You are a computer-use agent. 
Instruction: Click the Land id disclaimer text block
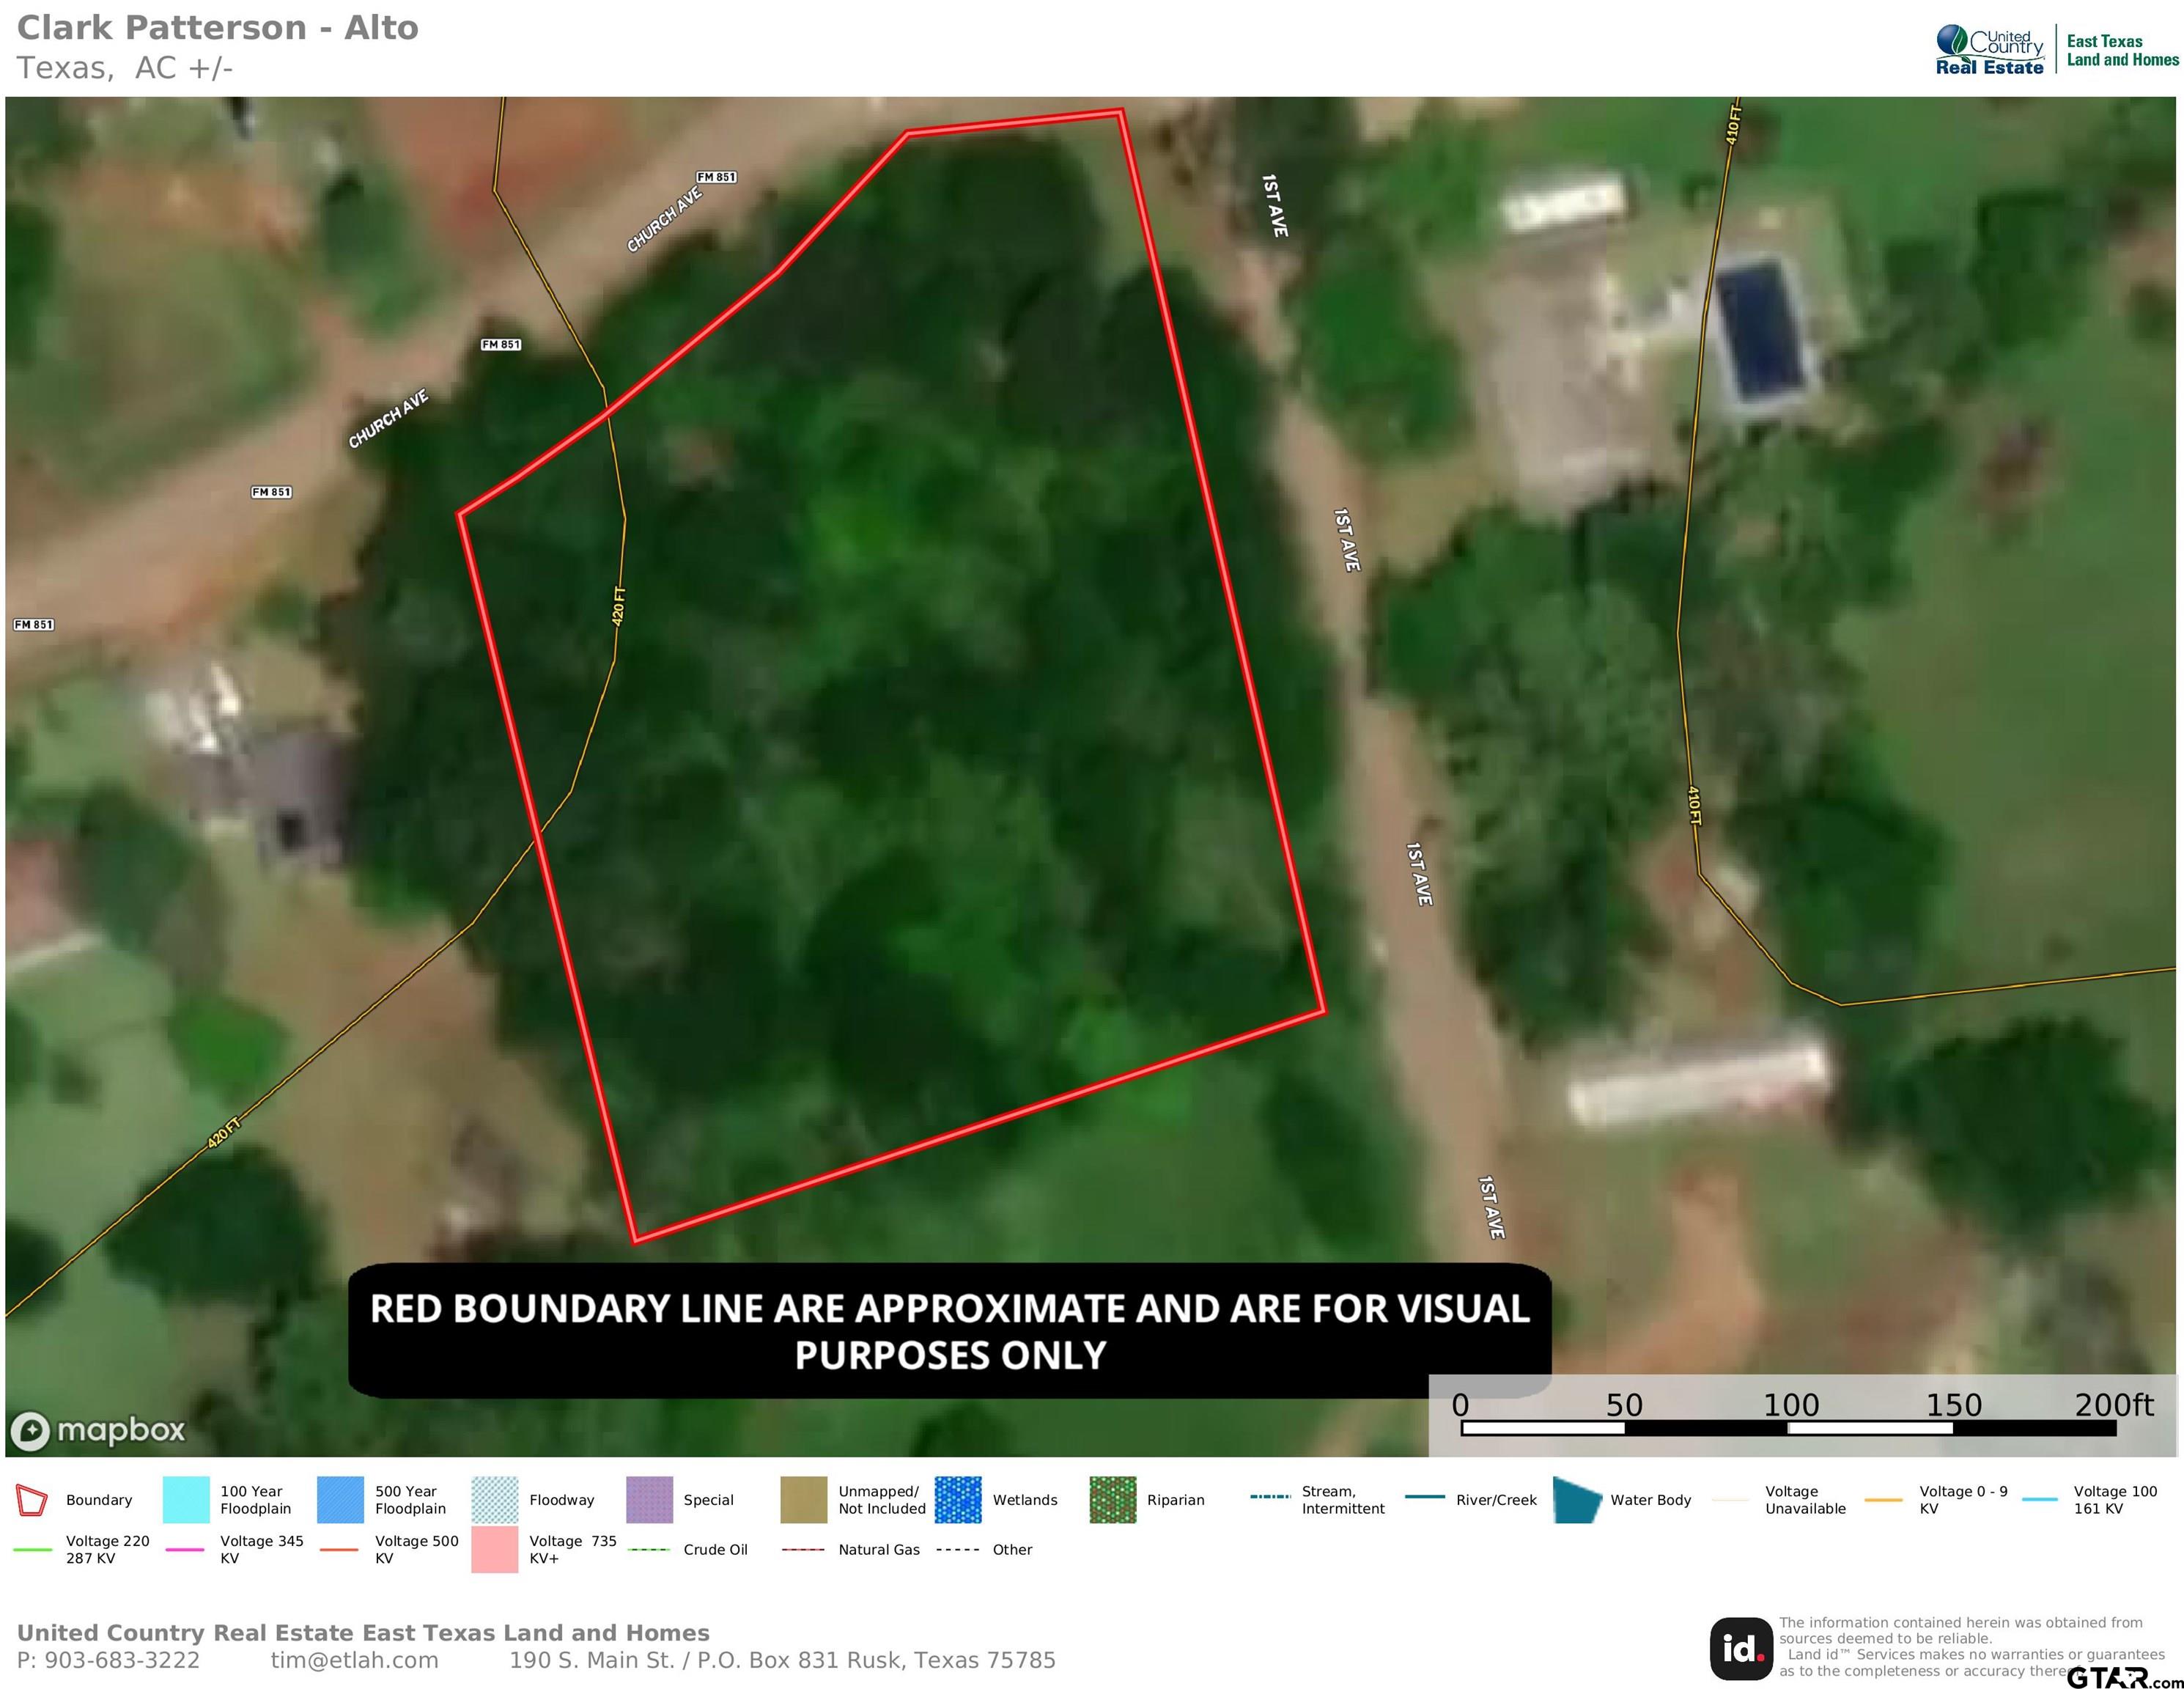click(x=1971, y=1647)
